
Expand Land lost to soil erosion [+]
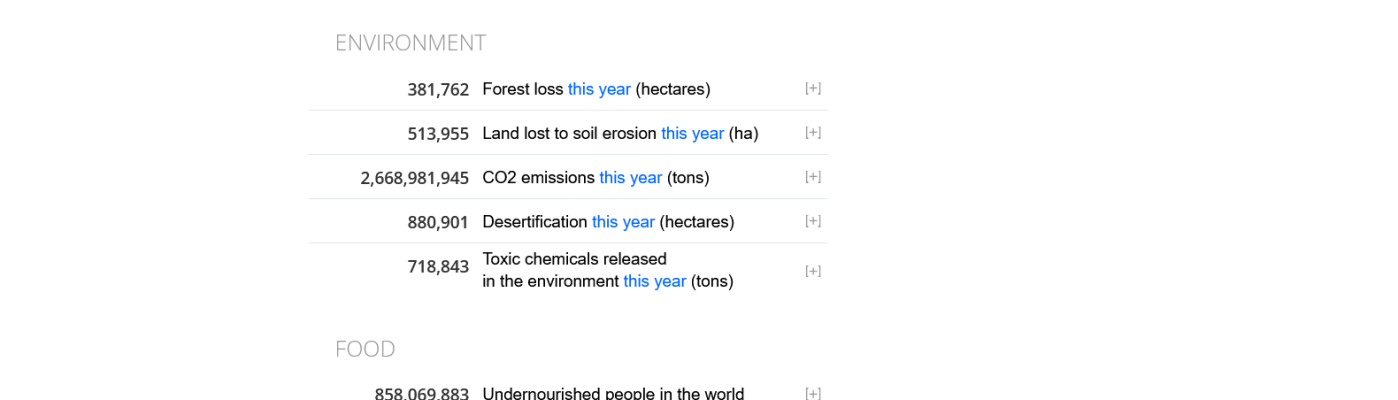(813, 133)
